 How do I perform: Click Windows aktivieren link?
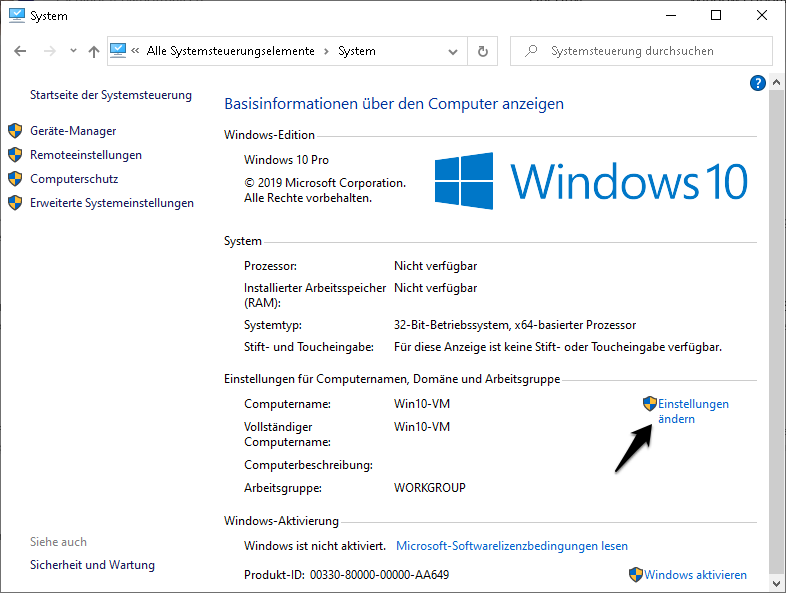695,575
